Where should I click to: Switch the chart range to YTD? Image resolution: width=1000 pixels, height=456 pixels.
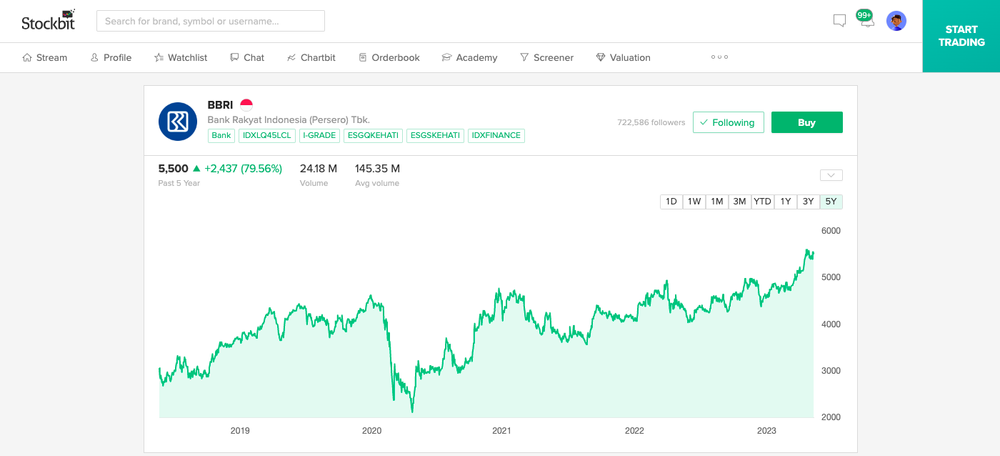click(x=762, y=202)
